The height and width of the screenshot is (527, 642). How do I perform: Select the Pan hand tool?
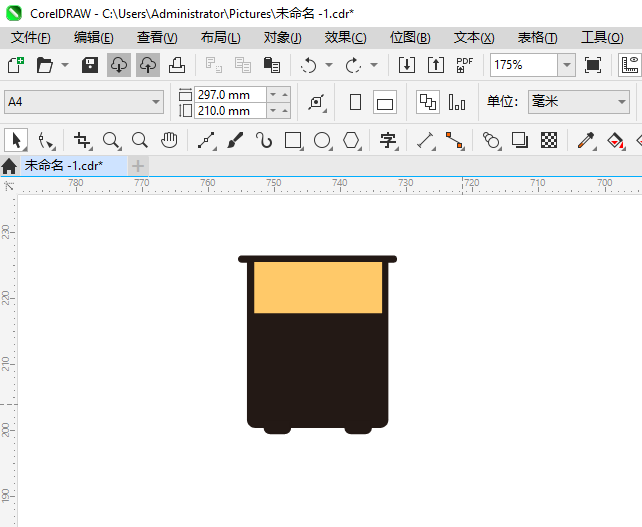click(169, 140)
